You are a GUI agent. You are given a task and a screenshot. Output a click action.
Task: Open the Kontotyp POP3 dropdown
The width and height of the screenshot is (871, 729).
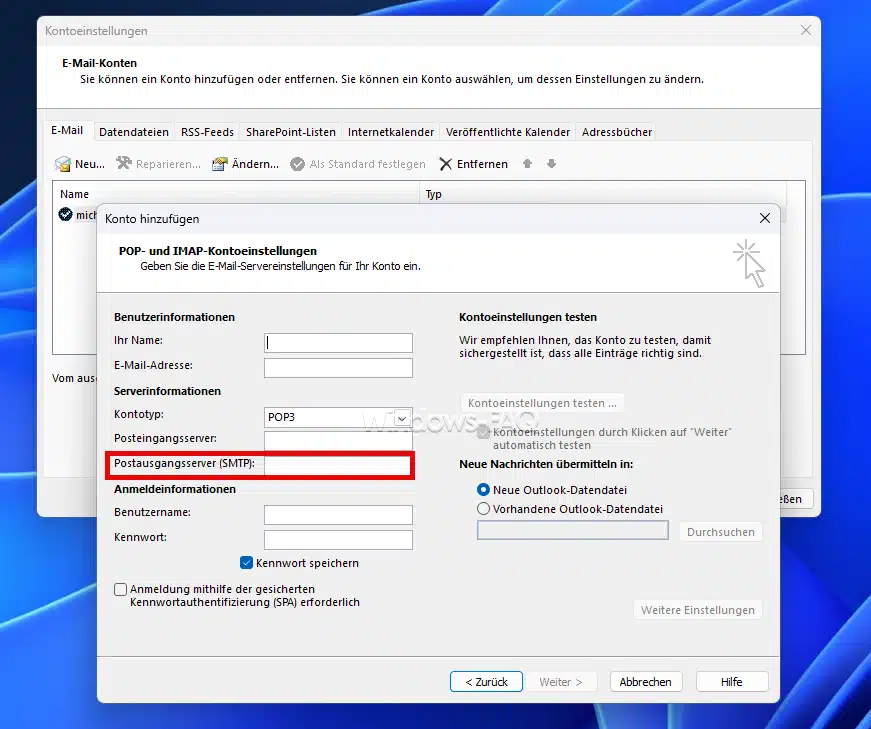(402, 416)
